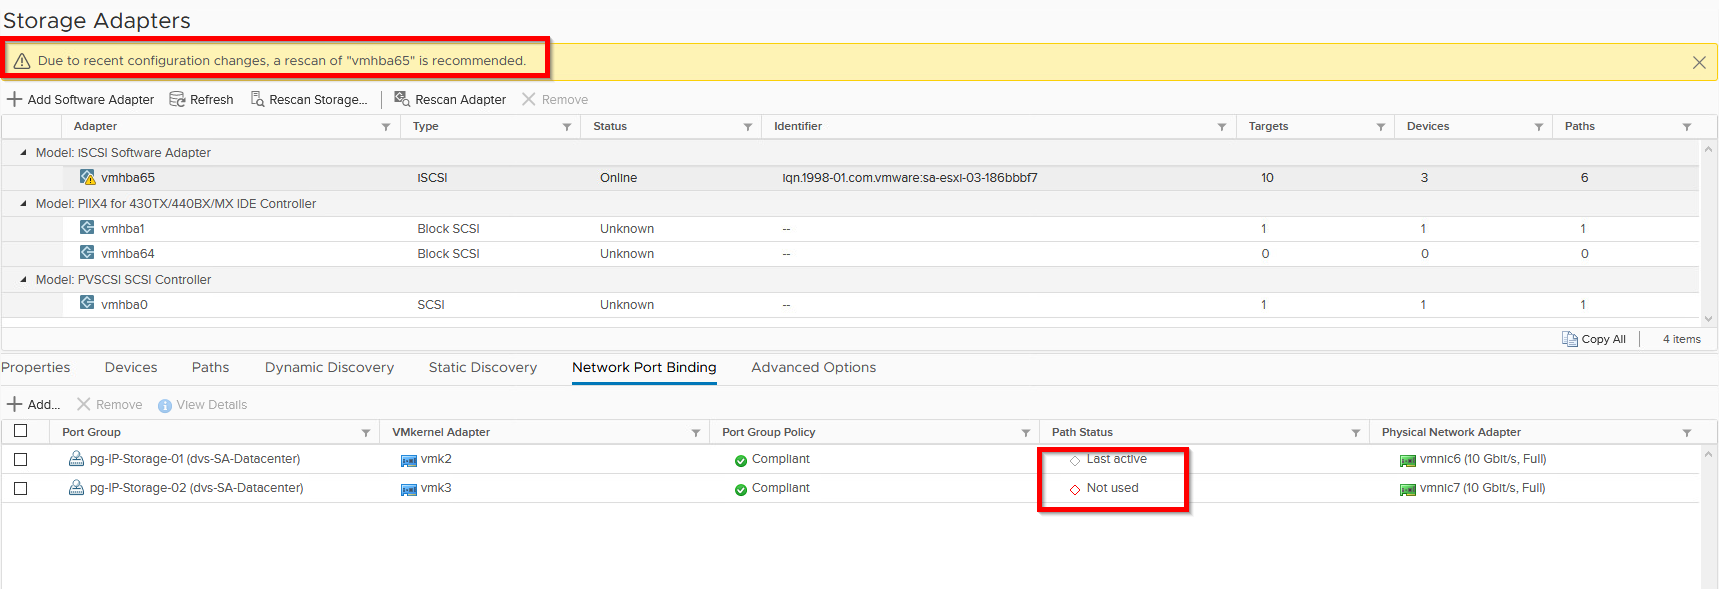The width and height of the screenshot is (1719, 589).
Task: Open the VMkernel Adapter column filter
Action: (696, 433)
